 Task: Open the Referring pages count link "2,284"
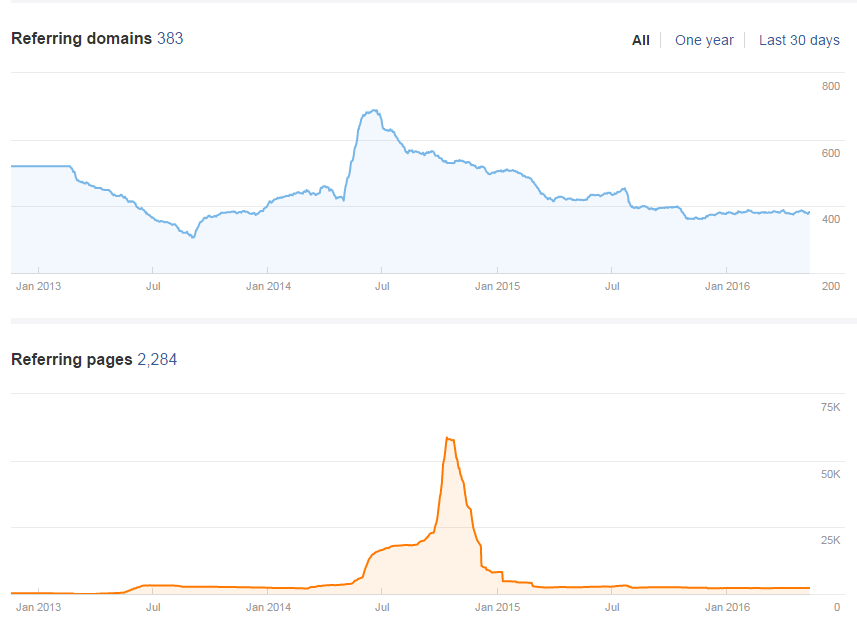tap(159, 359)
